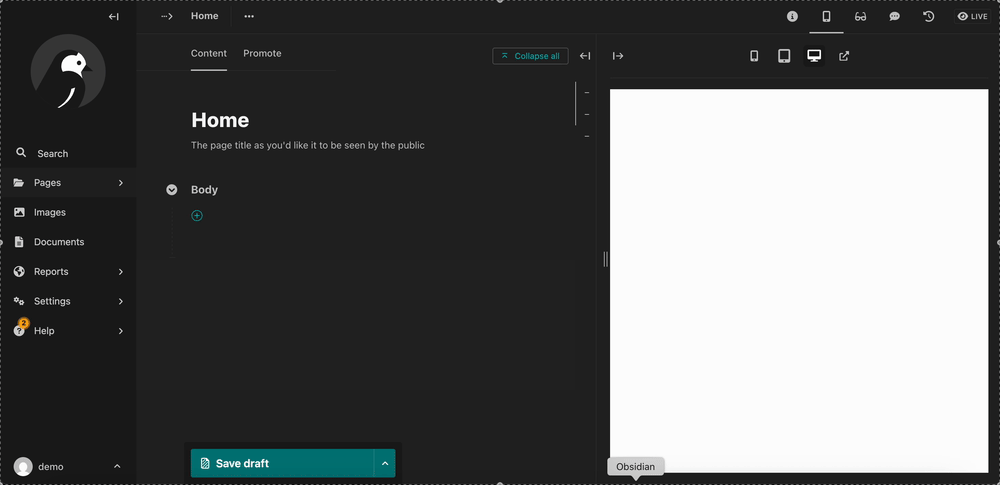Click the minimap scroll indicator bar
Screen dimensions: 1000x485
575,103
